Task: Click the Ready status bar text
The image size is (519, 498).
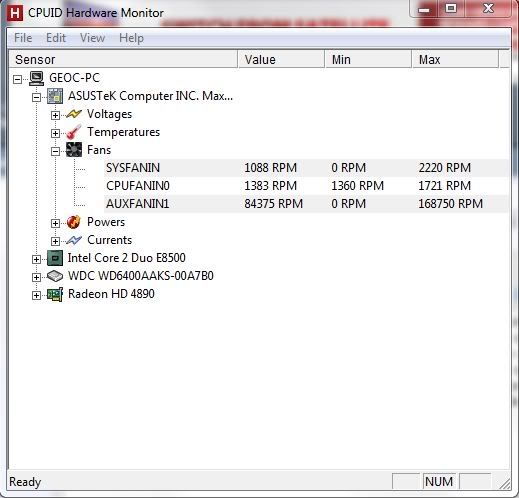Action: [25, 482]
